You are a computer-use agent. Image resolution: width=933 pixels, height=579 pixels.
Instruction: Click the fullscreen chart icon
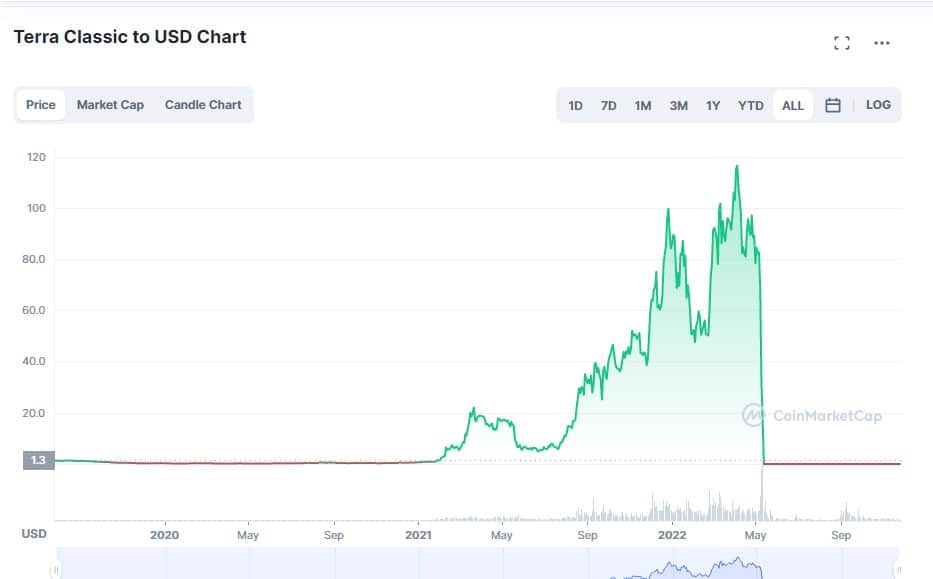click(x=842, y=43)
